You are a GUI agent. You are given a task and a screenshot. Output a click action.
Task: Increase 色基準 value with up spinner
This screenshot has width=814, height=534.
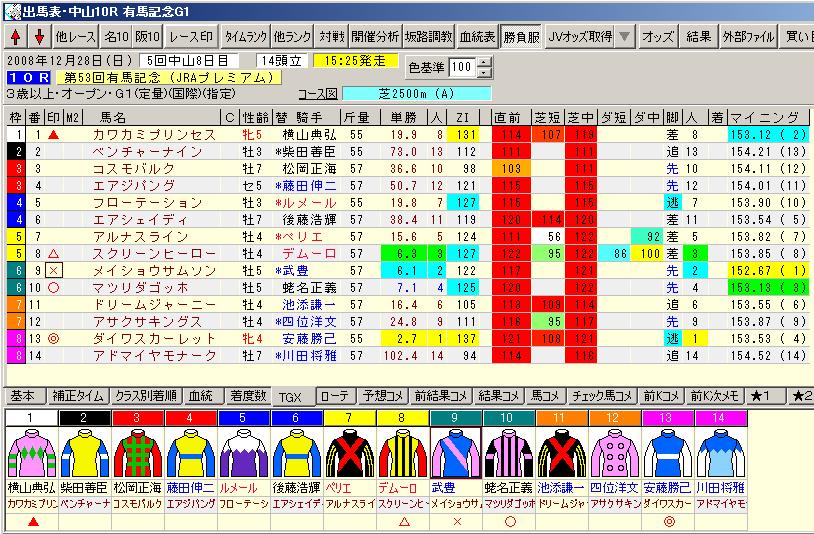486,63
